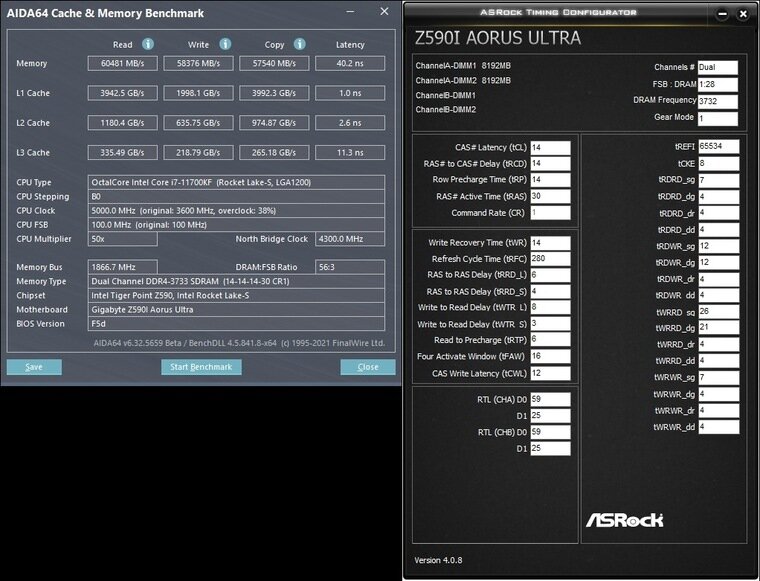Click L3 Cache latency value 11.3 ns

(x=350, y=153)
